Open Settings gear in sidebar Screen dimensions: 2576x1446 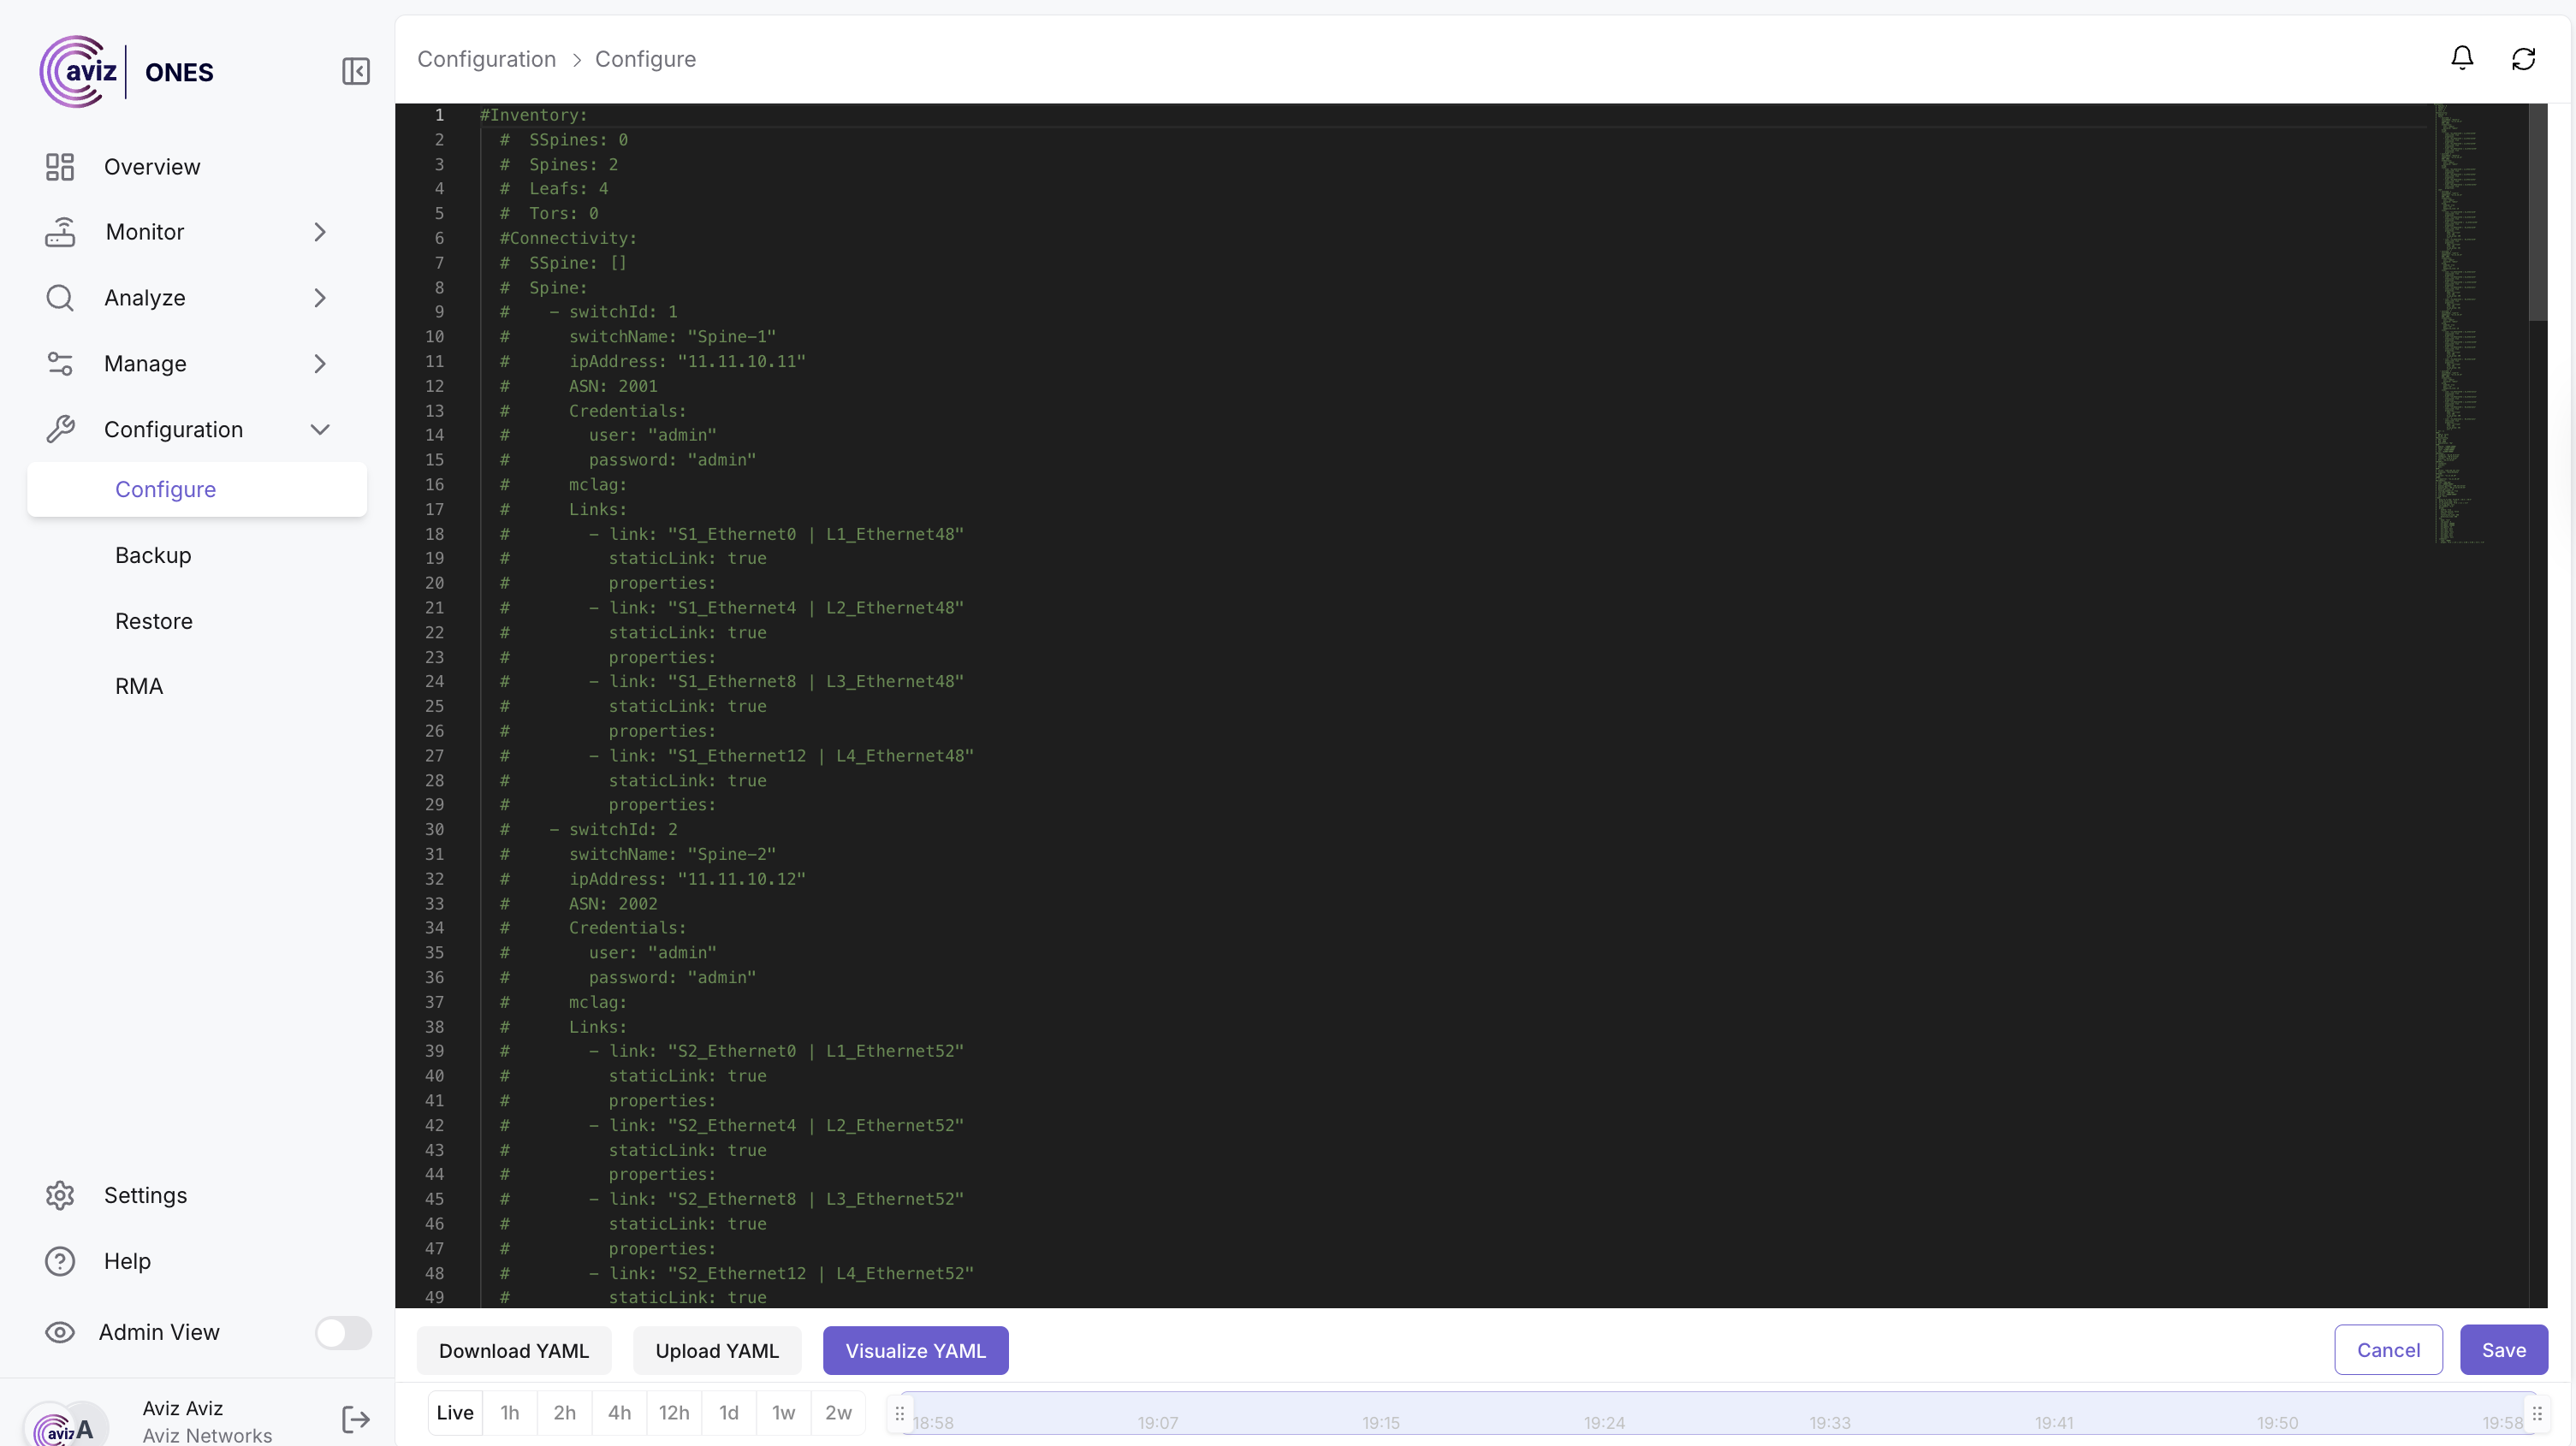tap(60, 1195)
